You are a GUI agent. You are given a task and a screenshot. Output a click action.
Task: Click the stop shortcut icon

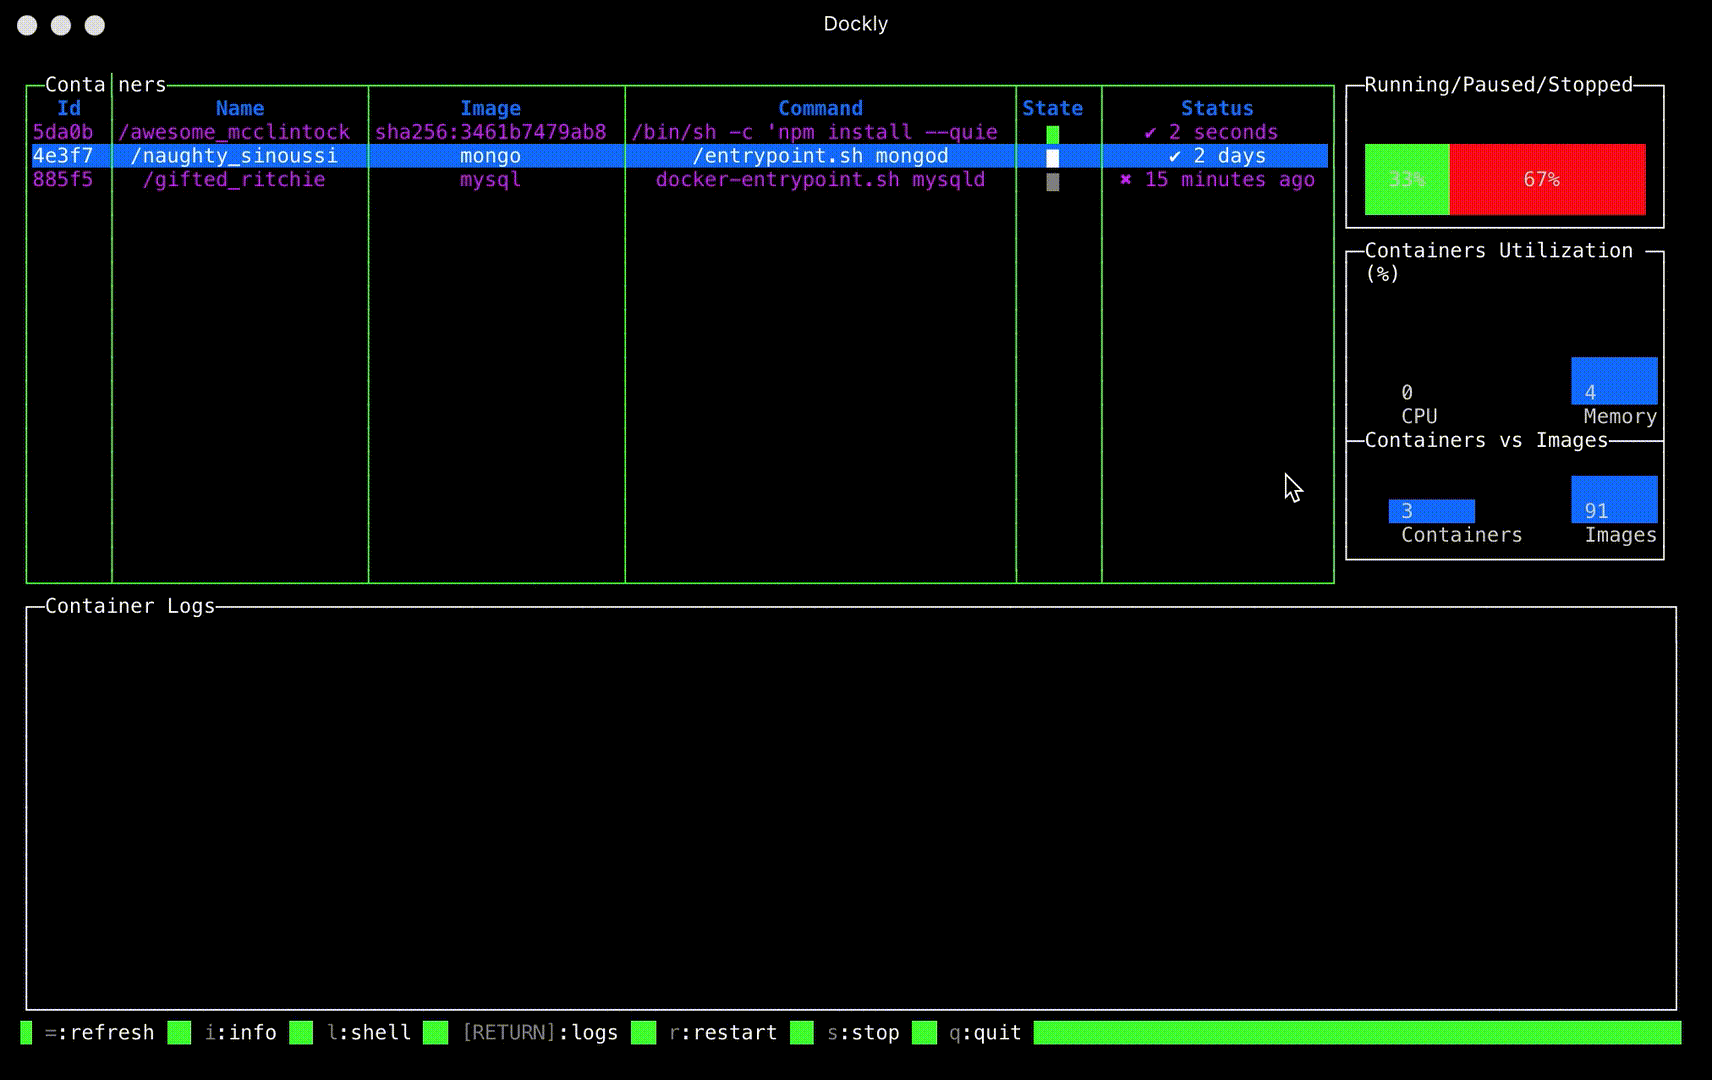click(x=801, y=1032)
